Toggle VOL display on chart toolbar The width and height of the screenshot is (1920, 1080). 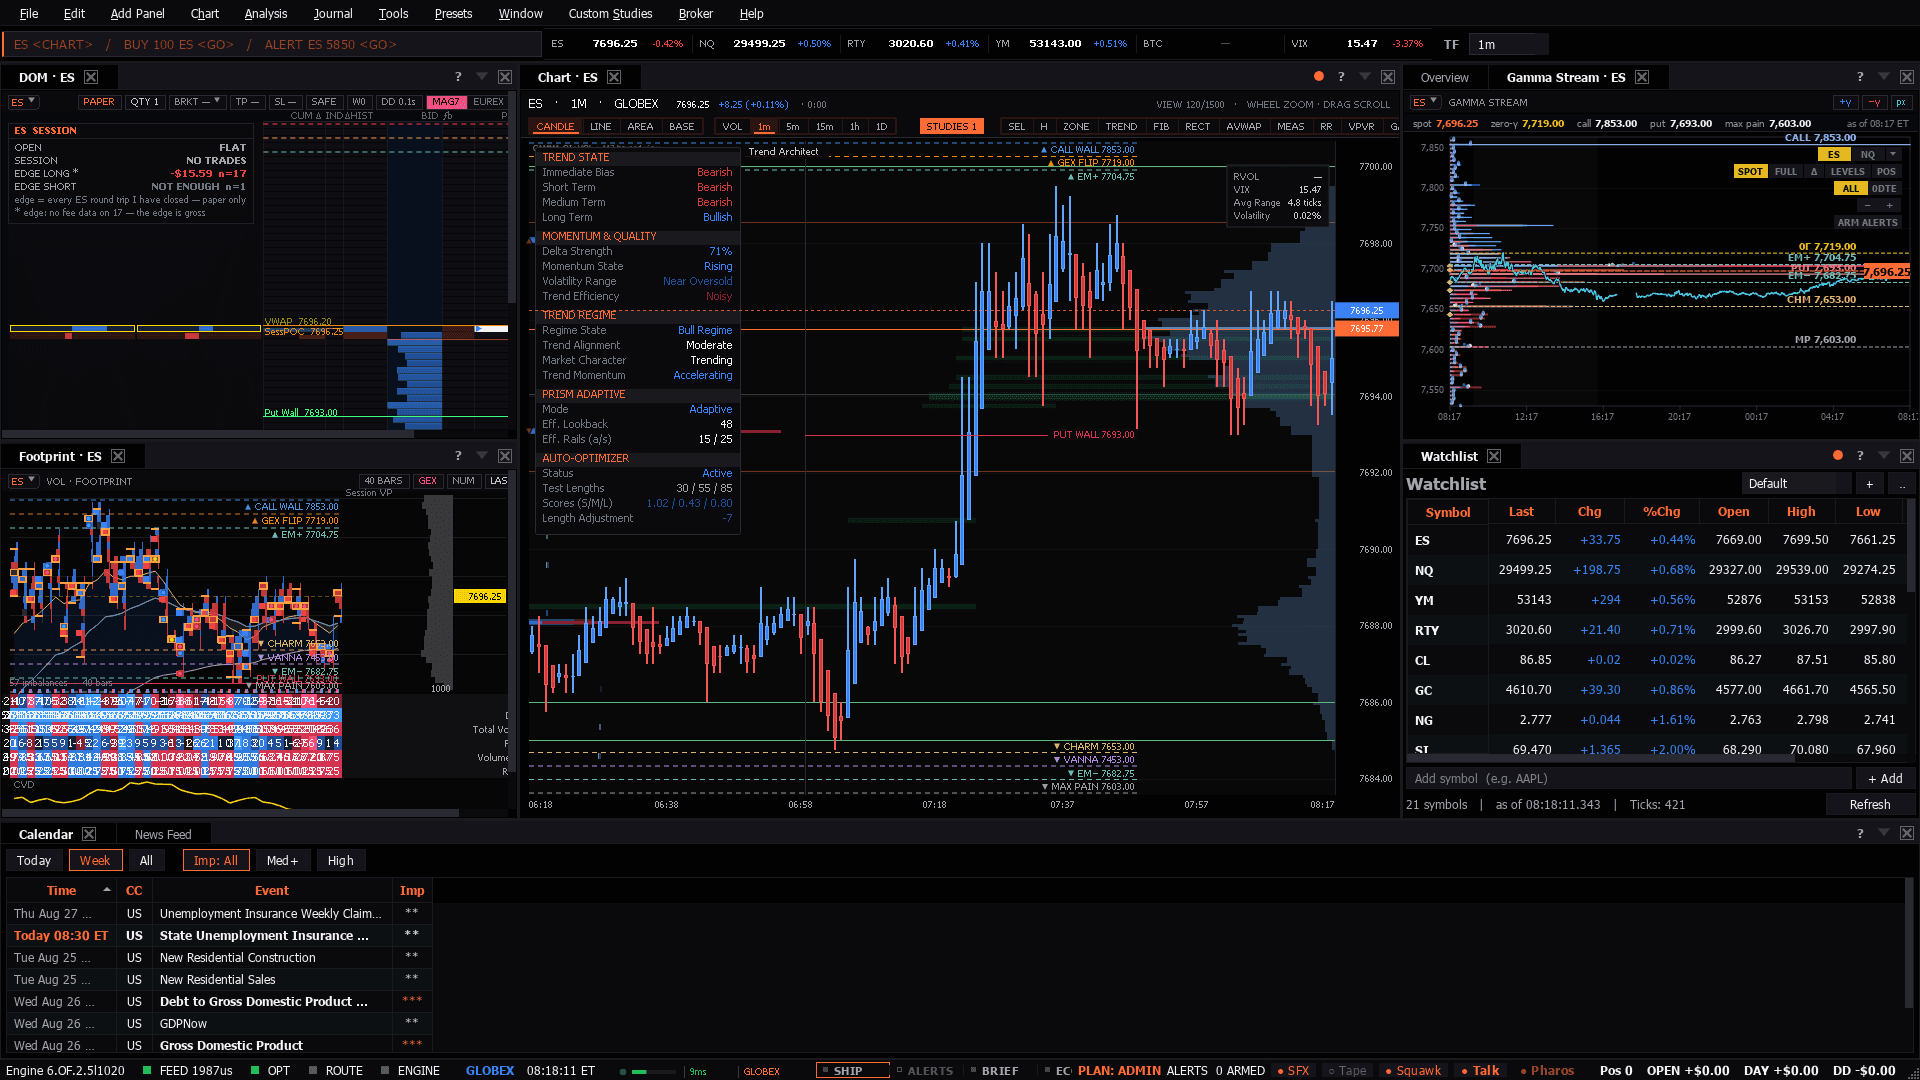(x=732, y=126)
